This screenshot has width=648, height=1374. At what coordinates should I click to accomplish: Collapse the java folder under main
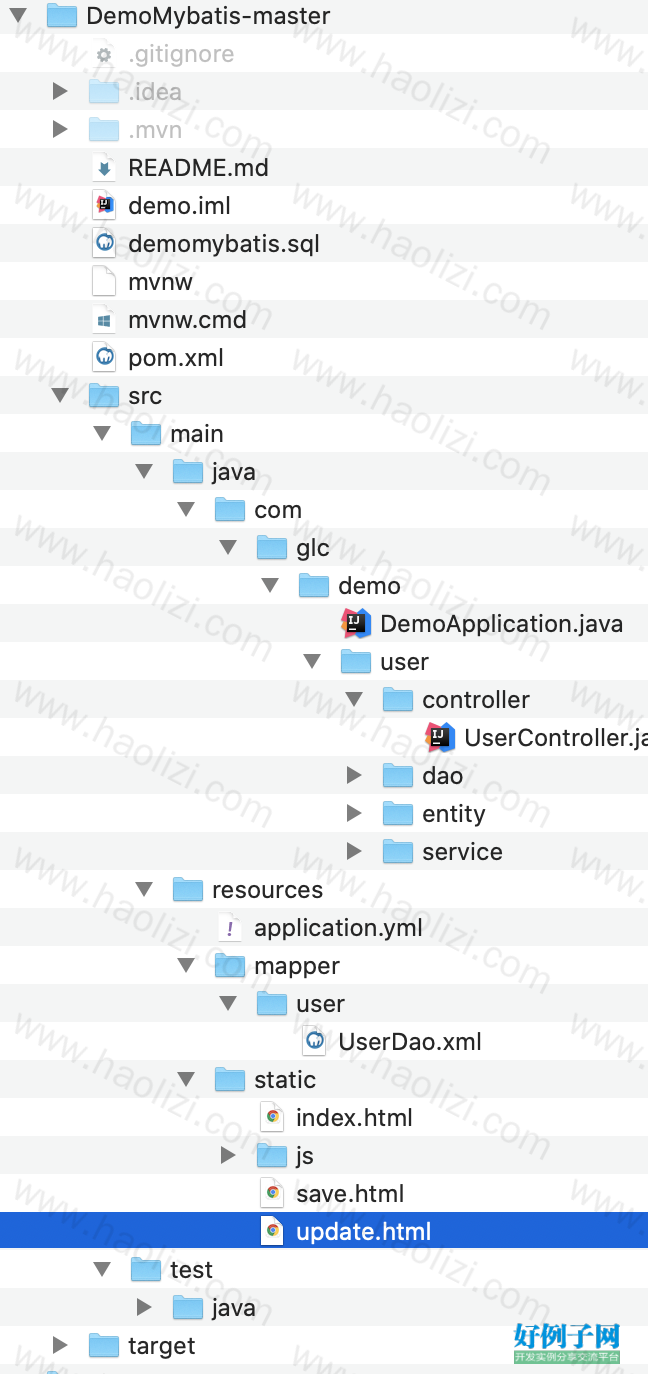[144, 472]
